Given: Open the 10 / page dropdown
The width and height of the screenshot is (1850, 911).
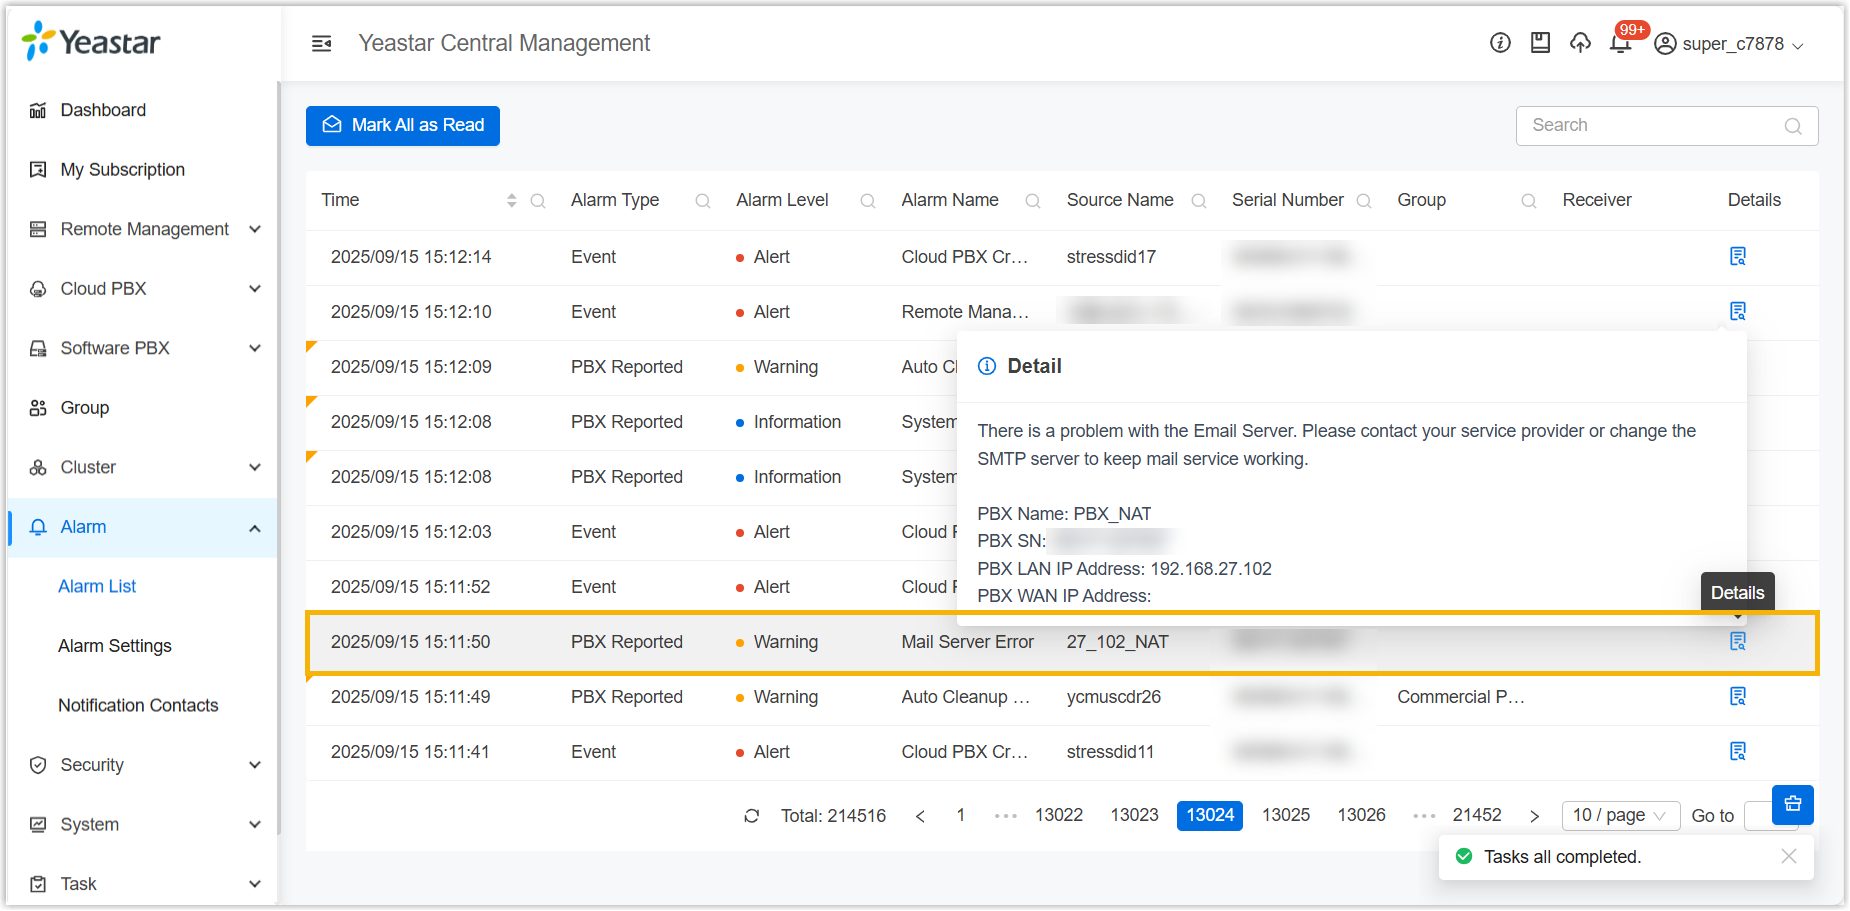Looking at the screenshot, I should (1619, 816).
